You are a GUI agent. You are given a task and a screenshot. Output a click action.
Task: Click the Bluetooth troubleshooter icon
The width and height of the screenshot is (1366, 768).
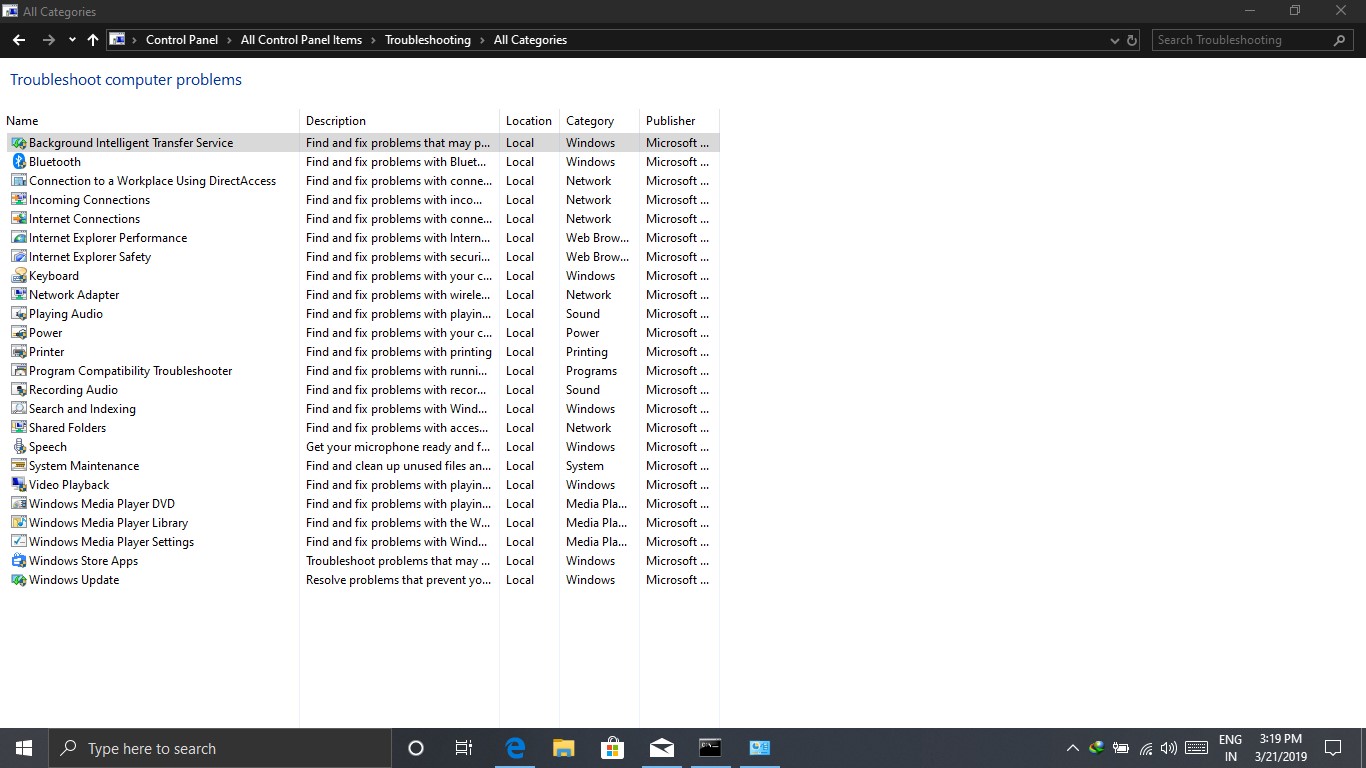[19, 162]
